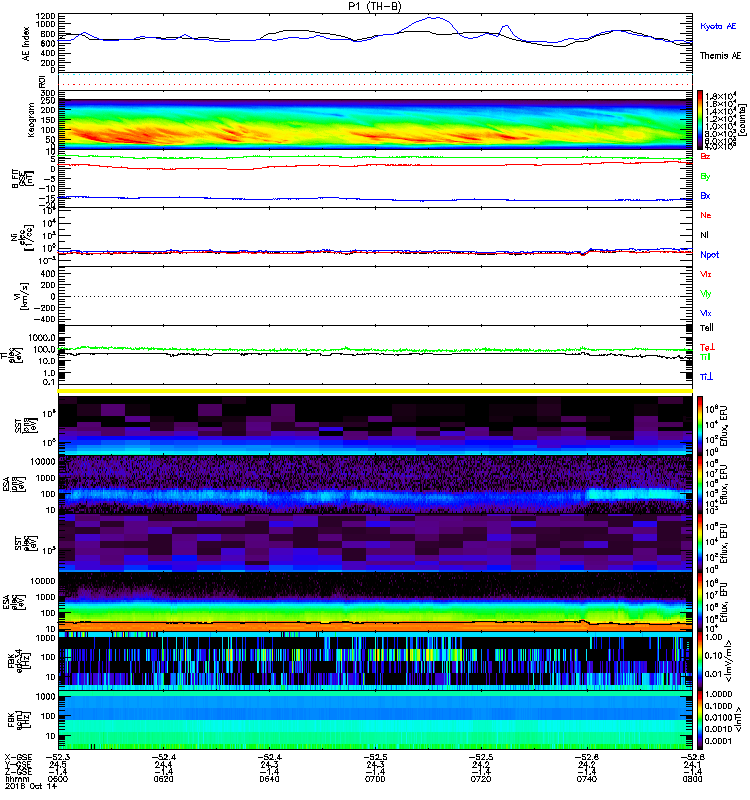Click the 0620 time tick label
The image size is (750, 800).
pos(163,779)
